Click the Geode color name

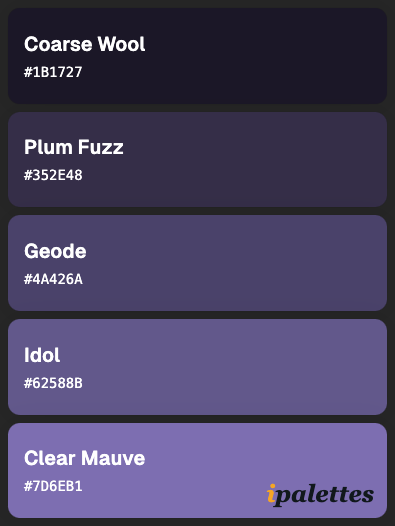pyautogui.click(x=55, y=251)
